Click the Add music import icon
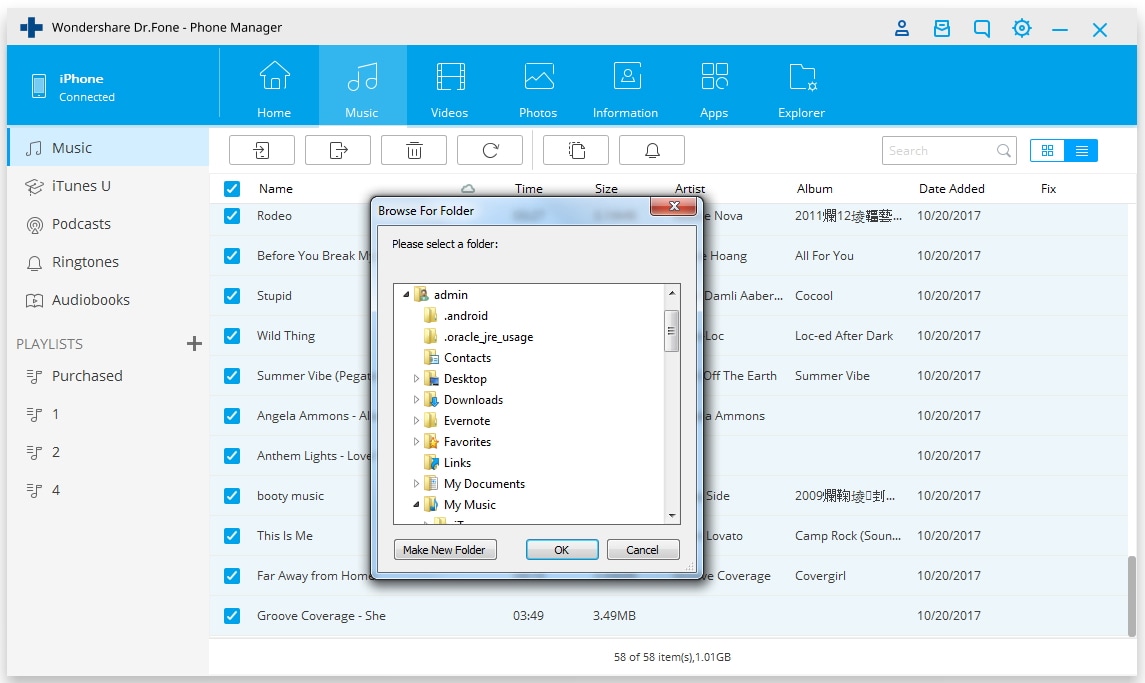Viewport: 1145px width, 683px height. (261, 150)
